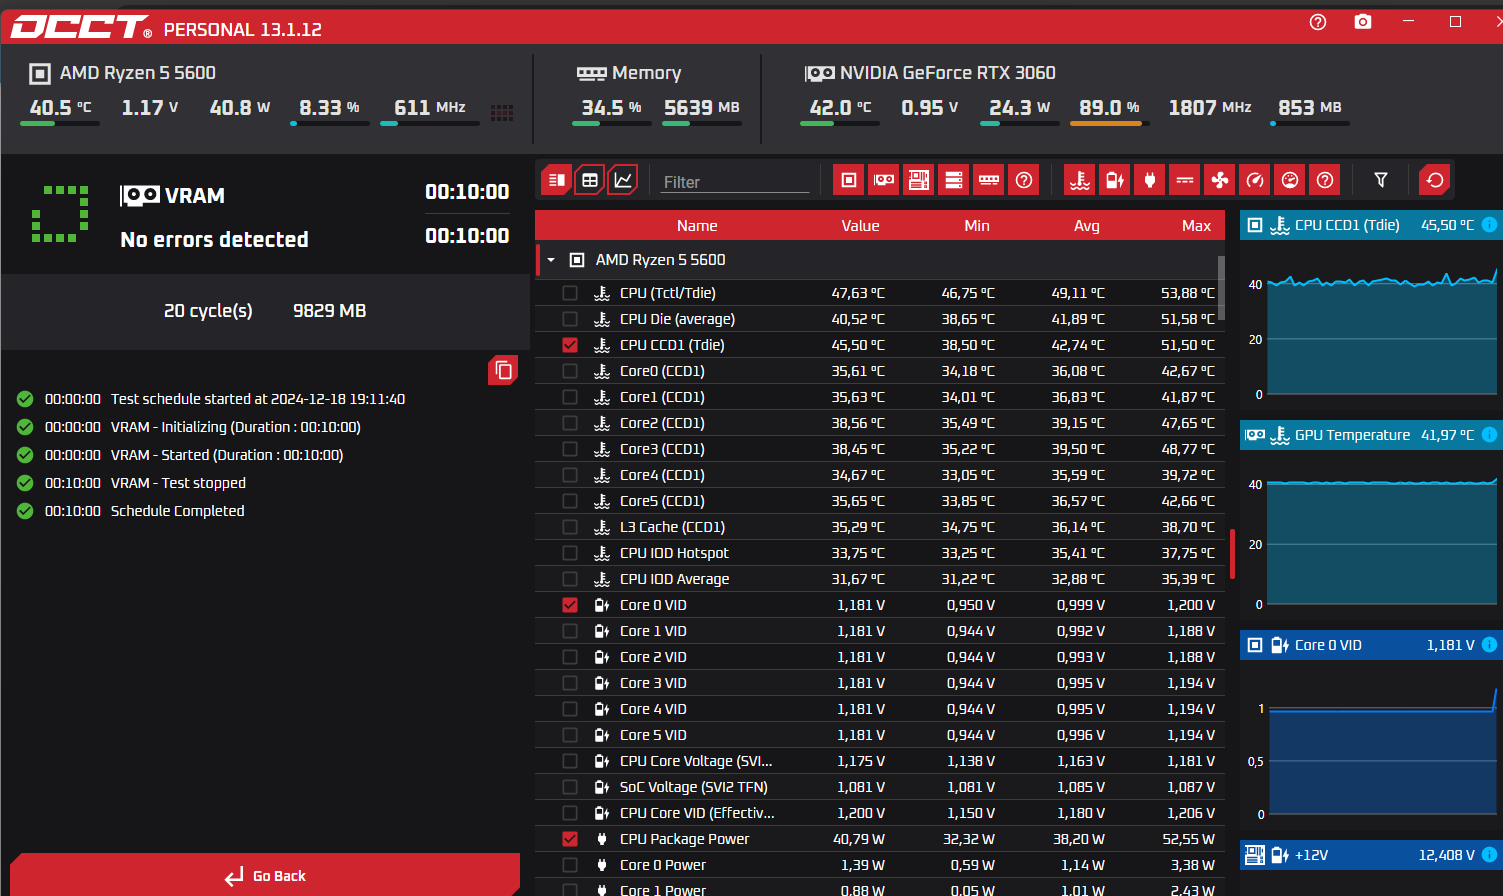
Task: Toggle the frequency gauge sensor filter
Action: pyautogui.click(x=1255, y=180)
